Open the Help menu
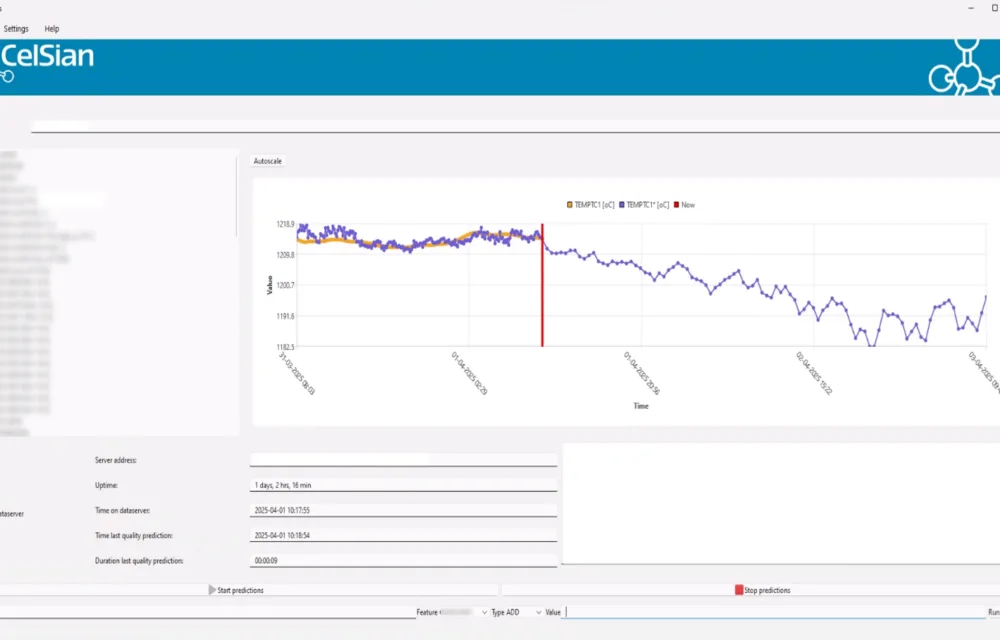 point(52,29)
